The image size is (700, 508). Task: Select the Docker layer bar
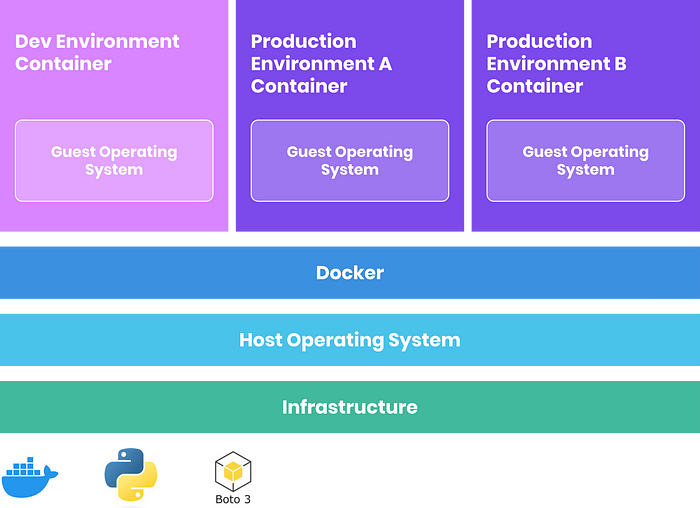pos(350,273)
